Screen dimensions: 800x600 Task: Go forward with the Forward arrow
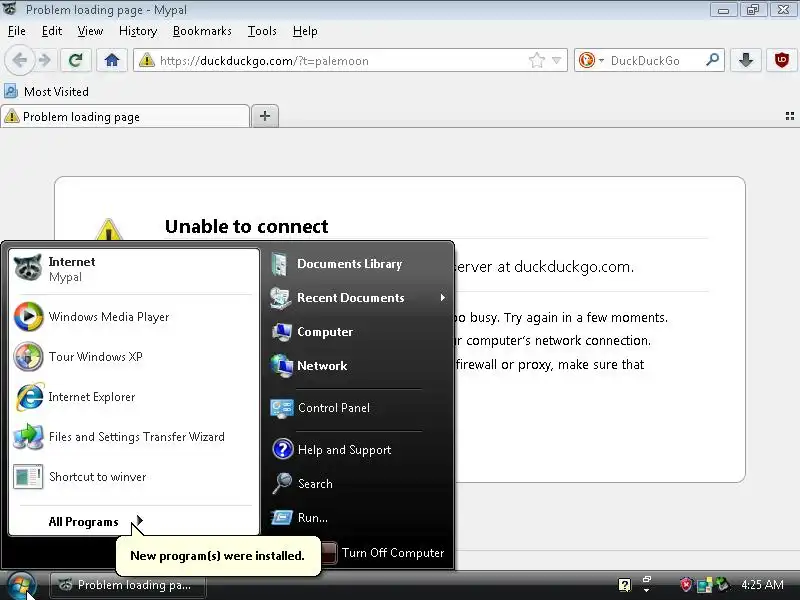click(x=45, y=60)
